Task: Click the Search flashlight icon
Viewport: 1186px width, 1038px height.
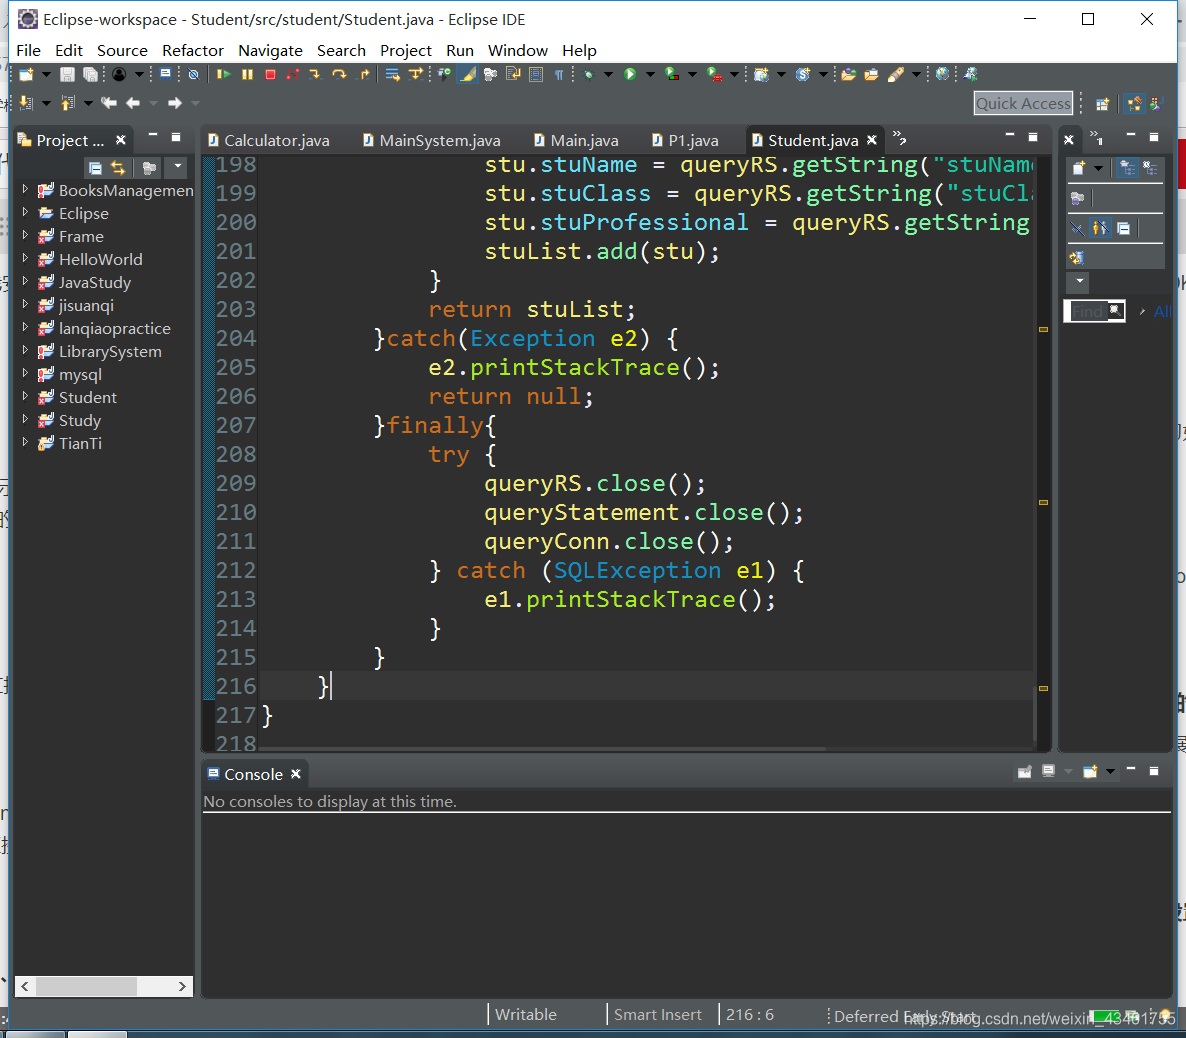Action: coord(896,74)
